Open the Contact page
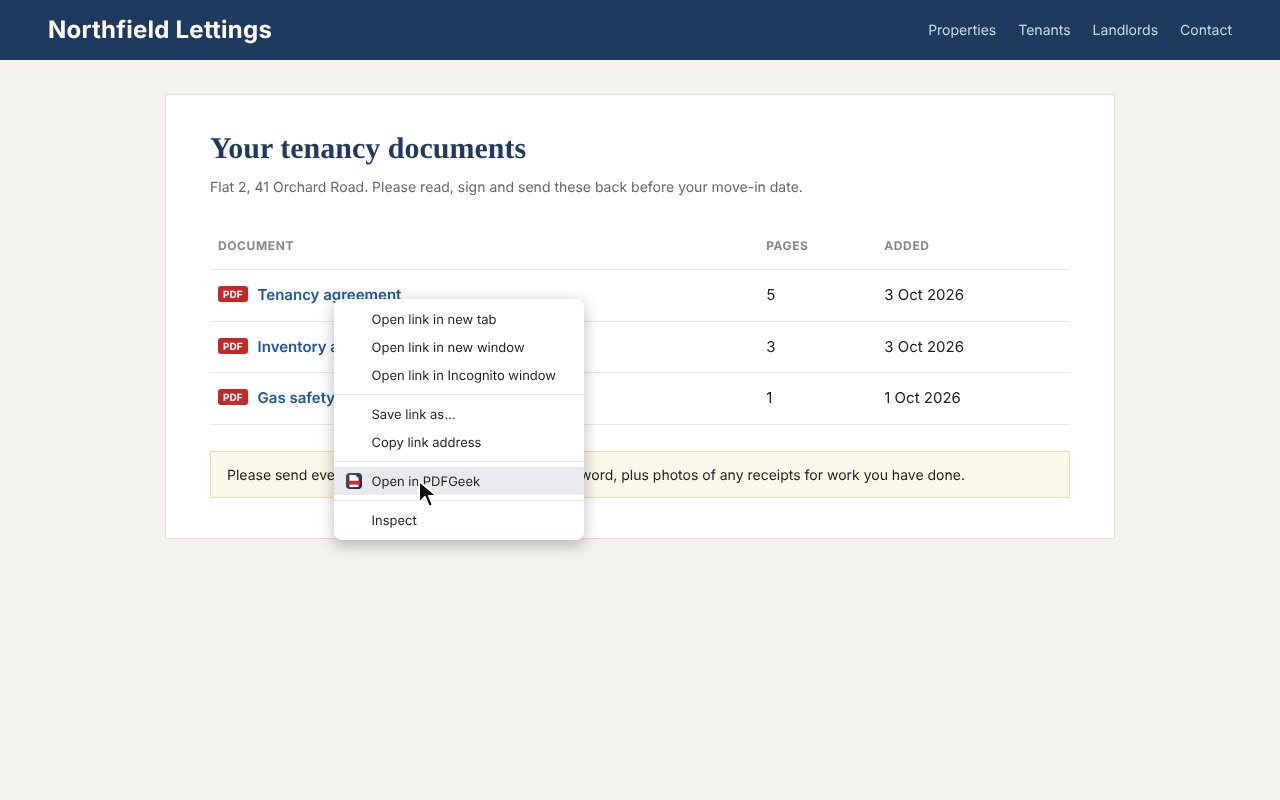1280x800 pixels. (x=1206, y=30)
